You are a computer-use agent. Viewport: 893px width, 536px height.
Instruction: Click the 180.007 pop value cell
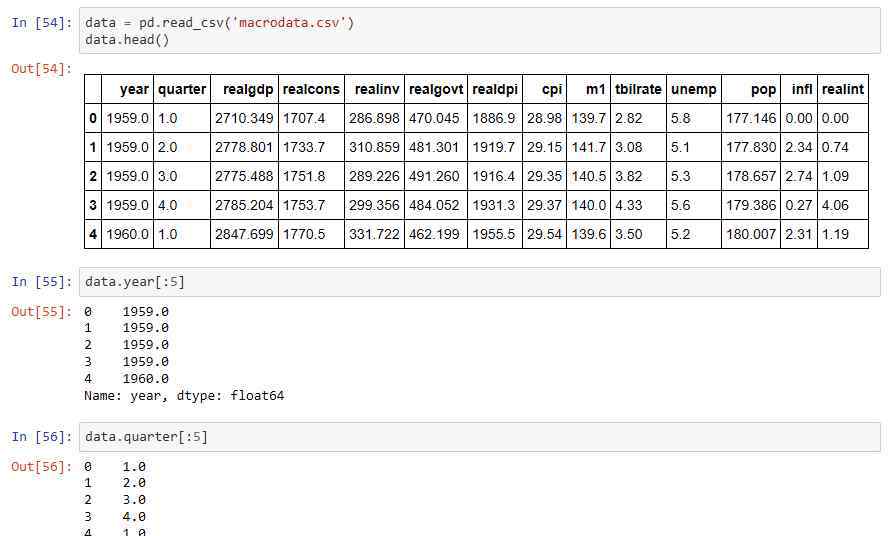pos(751,234)
